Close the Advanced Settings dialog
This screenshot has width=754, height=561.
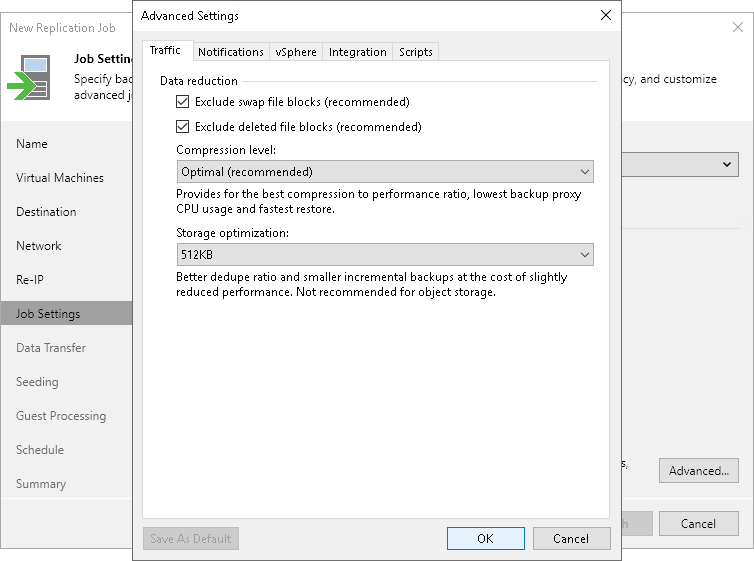(x=605, y=15)
